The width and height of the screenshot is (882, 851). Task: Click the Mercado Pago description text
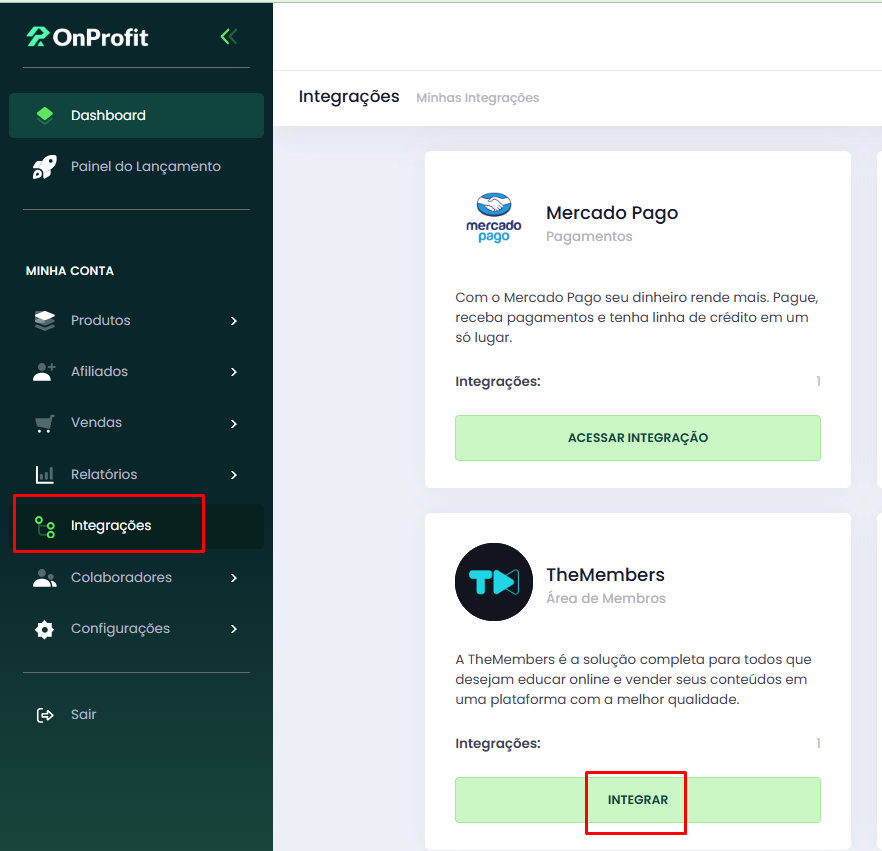click(x=637, y=317)
